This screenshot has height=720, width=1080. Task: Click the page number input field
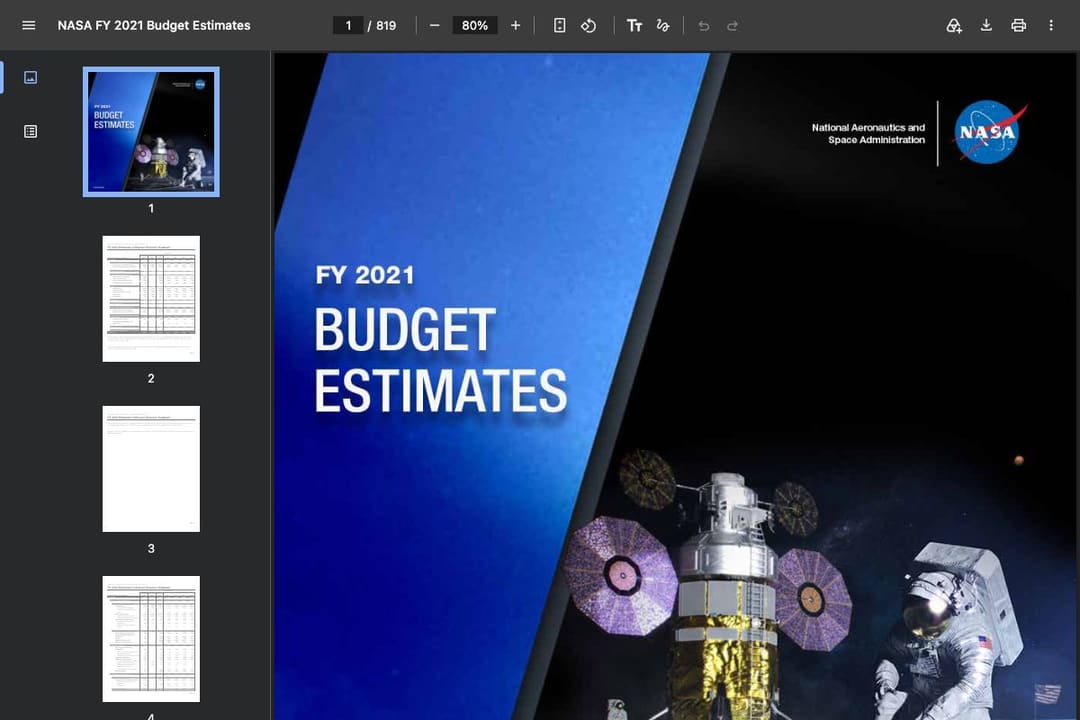(x=349, y=25)
